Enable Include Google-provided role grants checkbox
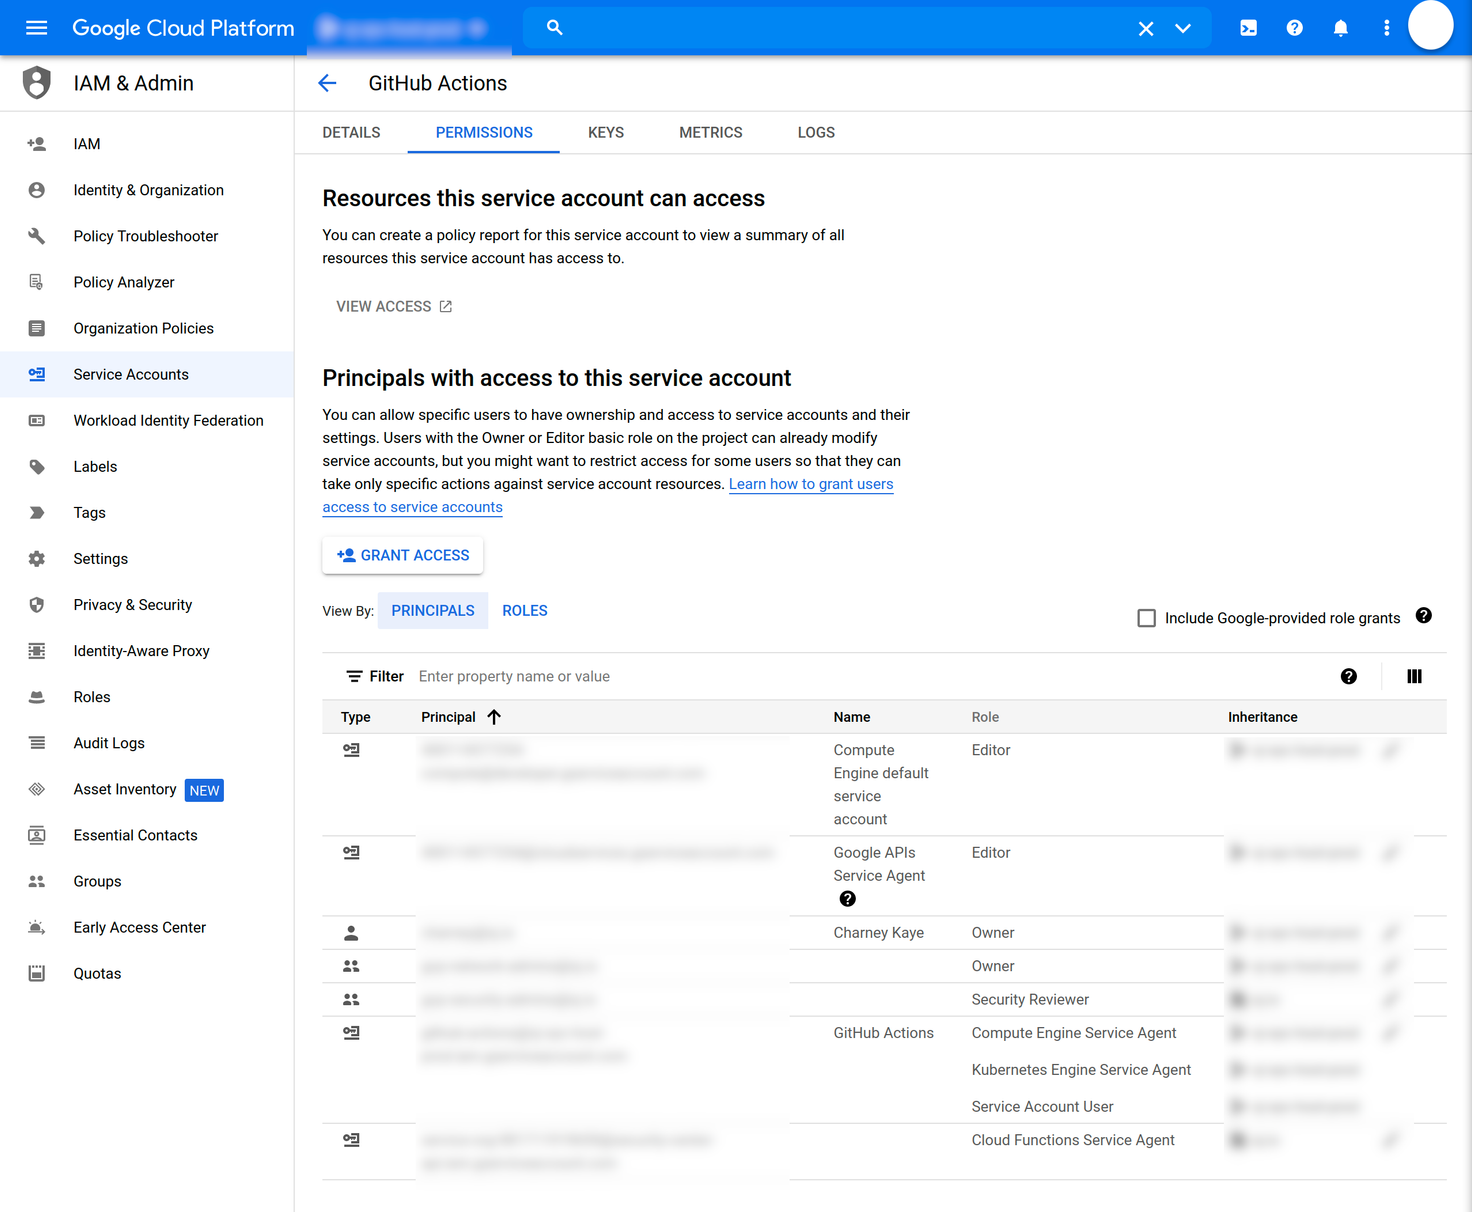The height and width of the screenshot is (1212, 1472). tap(1146, 618)
